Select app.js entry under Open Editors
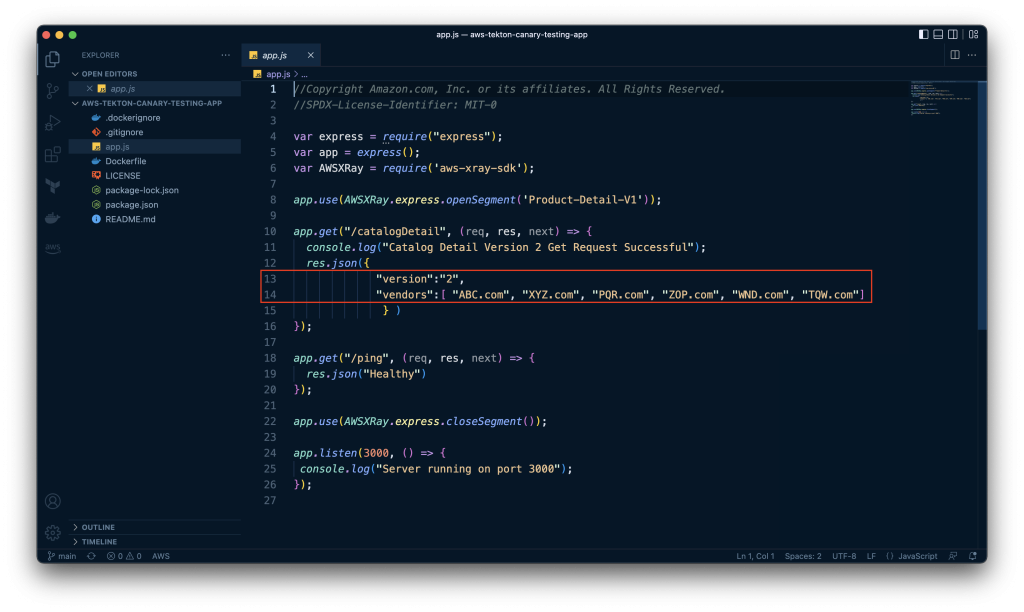This screenshot has height=612, width=1024. tap(155, 88)
